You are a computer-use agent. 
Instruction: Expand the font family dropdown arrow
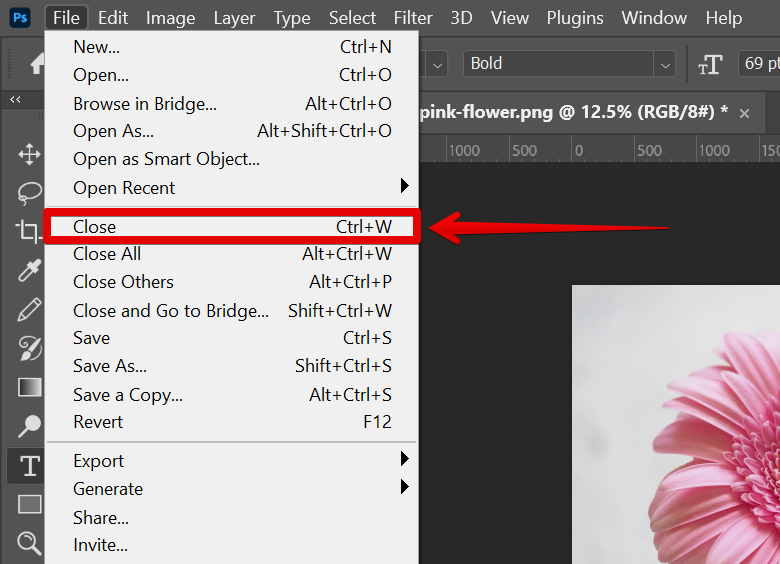437,65
